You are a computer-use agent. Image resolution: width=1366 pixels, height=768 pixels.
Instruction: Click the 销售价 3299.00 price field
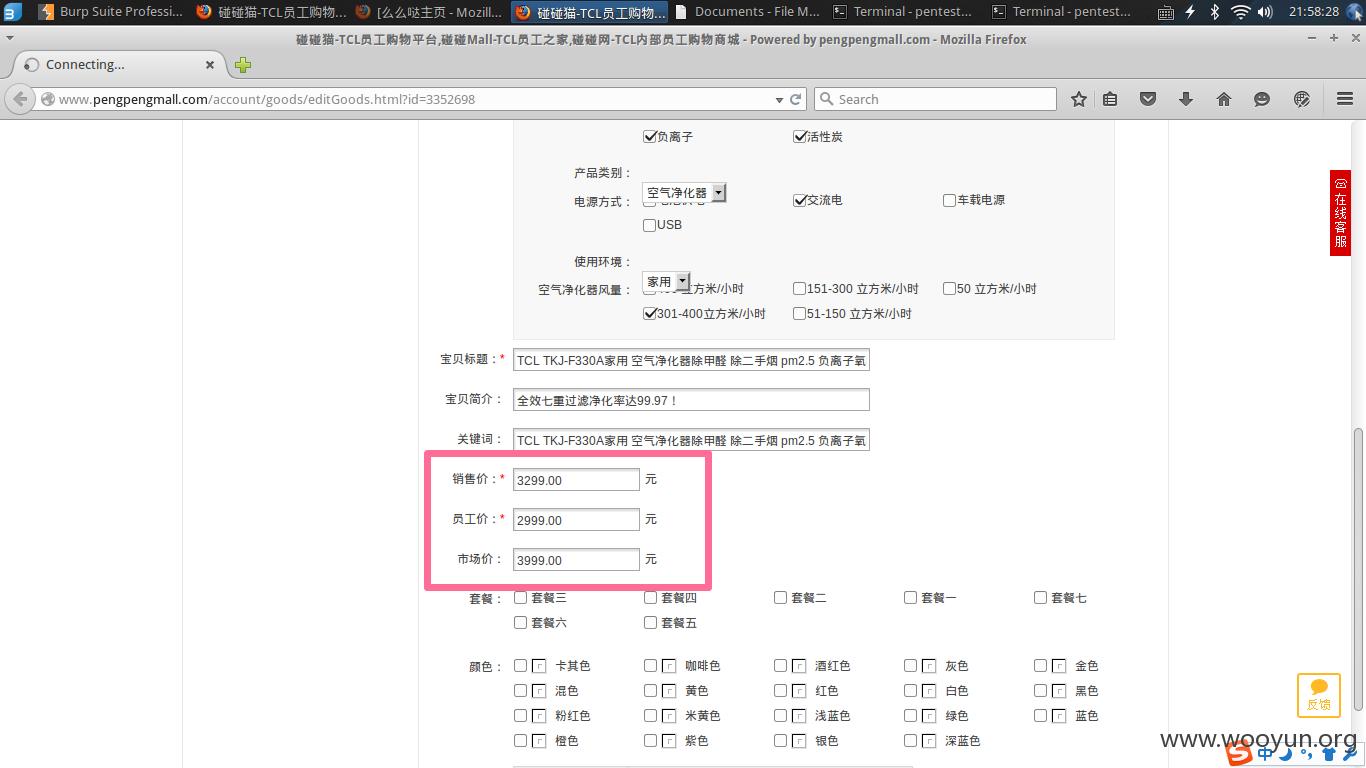[576, 480]
